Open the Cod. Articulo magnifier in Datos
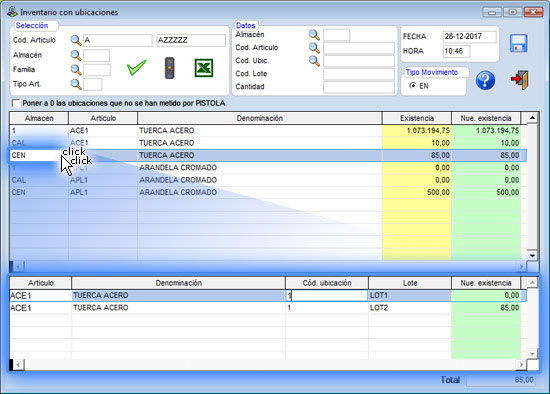 [314, 48]
